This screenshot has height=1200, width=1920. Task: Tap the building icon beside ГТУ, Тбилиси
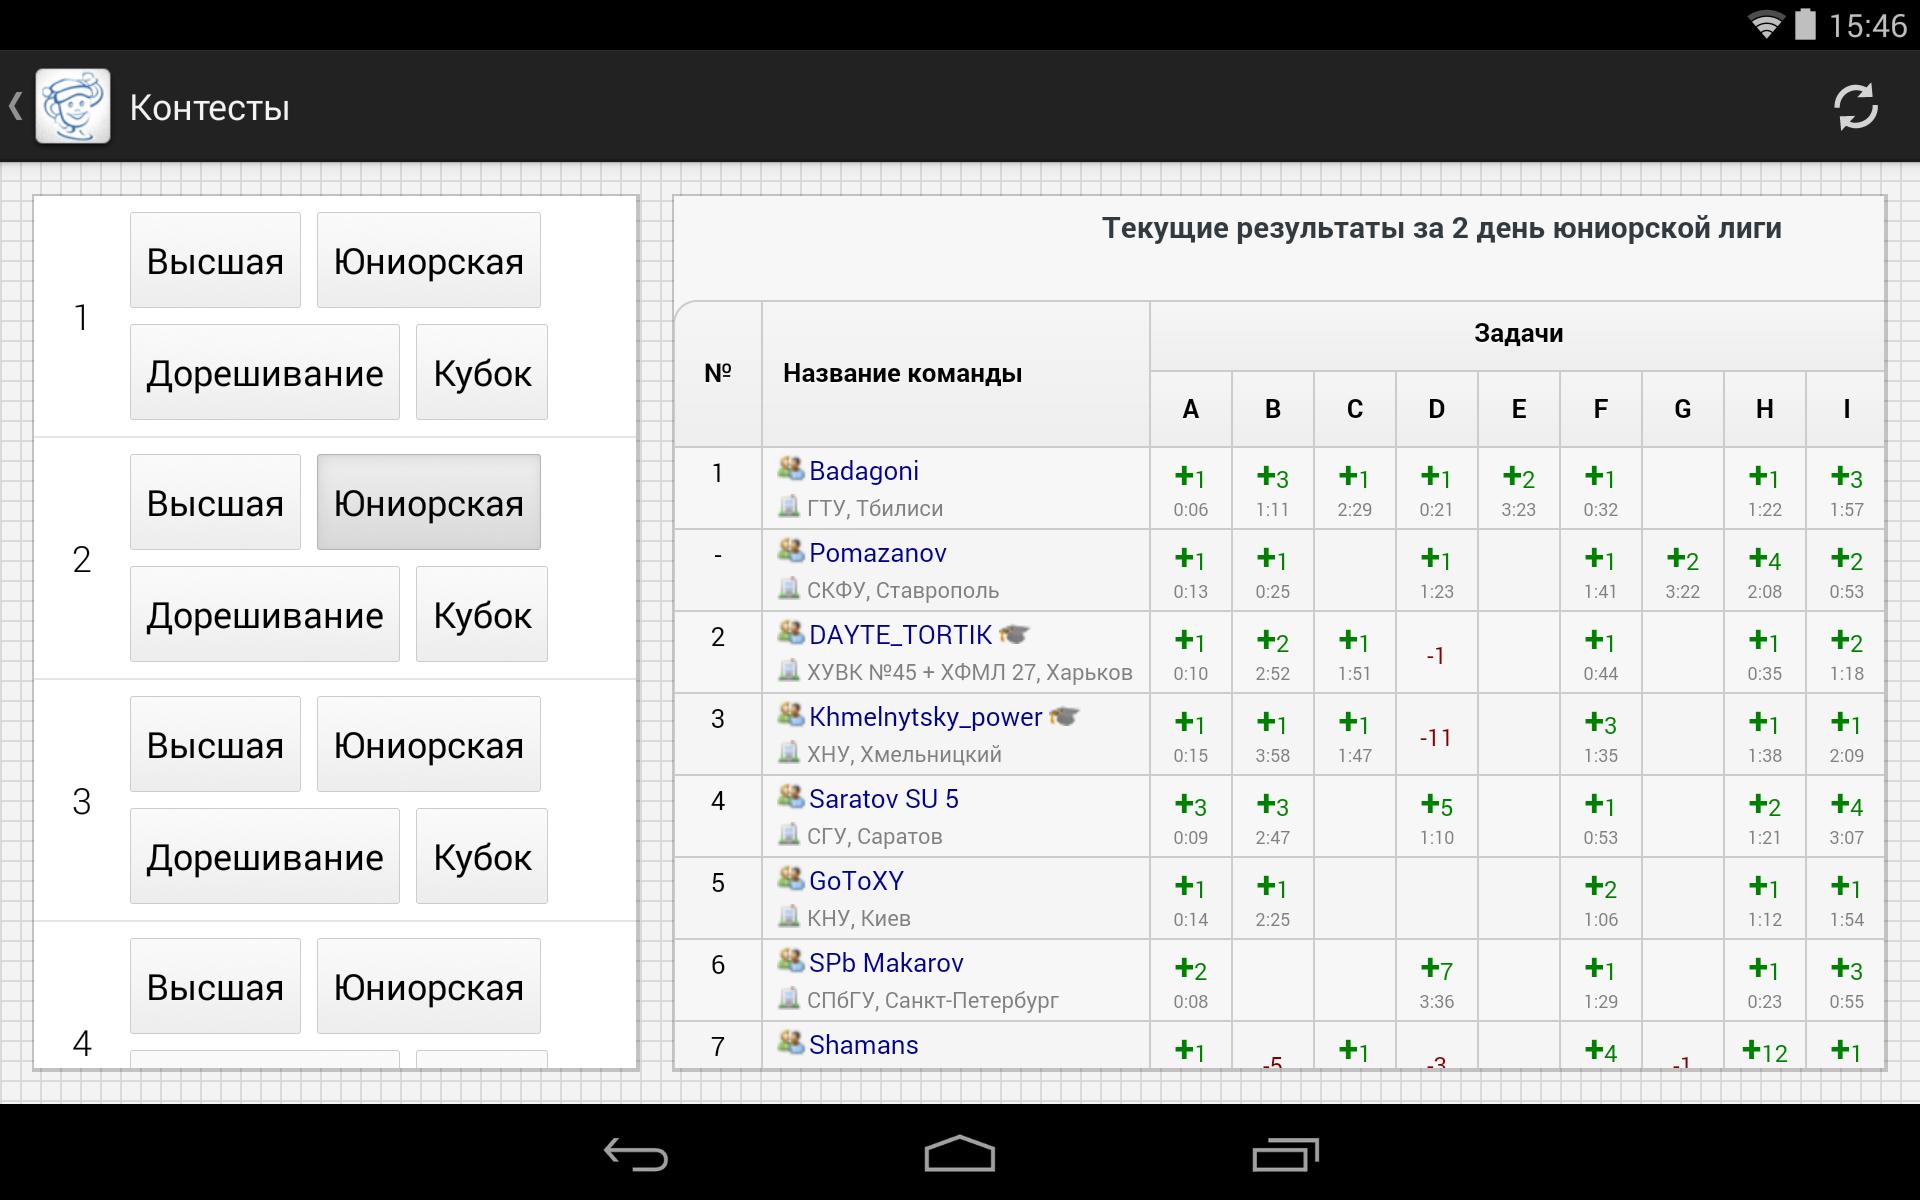coord(789,507)
